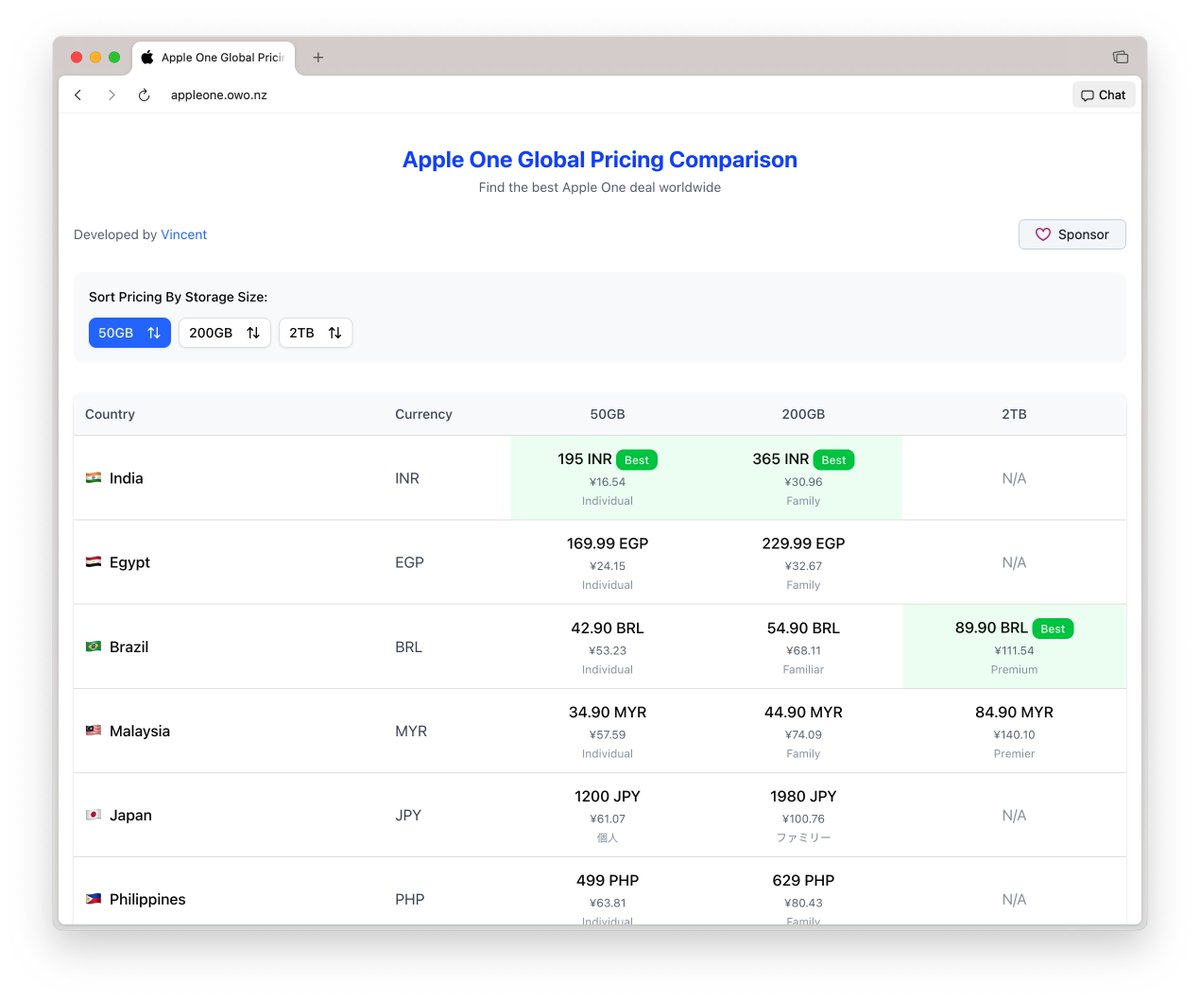This screenshot has width=1200, height=1000.
Task: Click the 84.90 MYR price
Action: [x=1014, y=712]
